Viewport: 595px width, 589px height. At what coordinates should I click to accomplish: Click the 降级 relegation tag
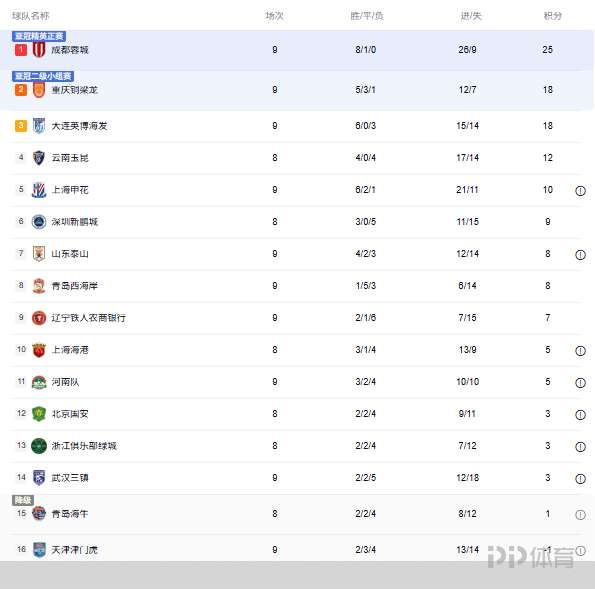23,500
